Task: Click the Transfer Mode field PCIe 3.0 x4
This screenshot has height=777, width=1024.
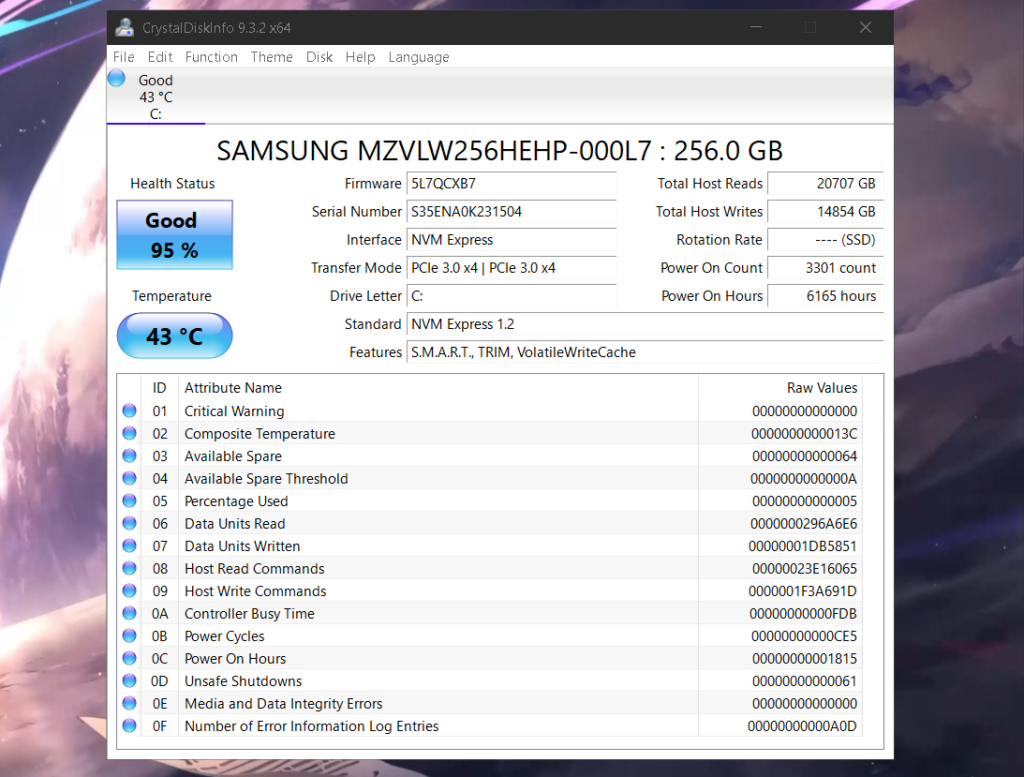Action: coord(511,268)
